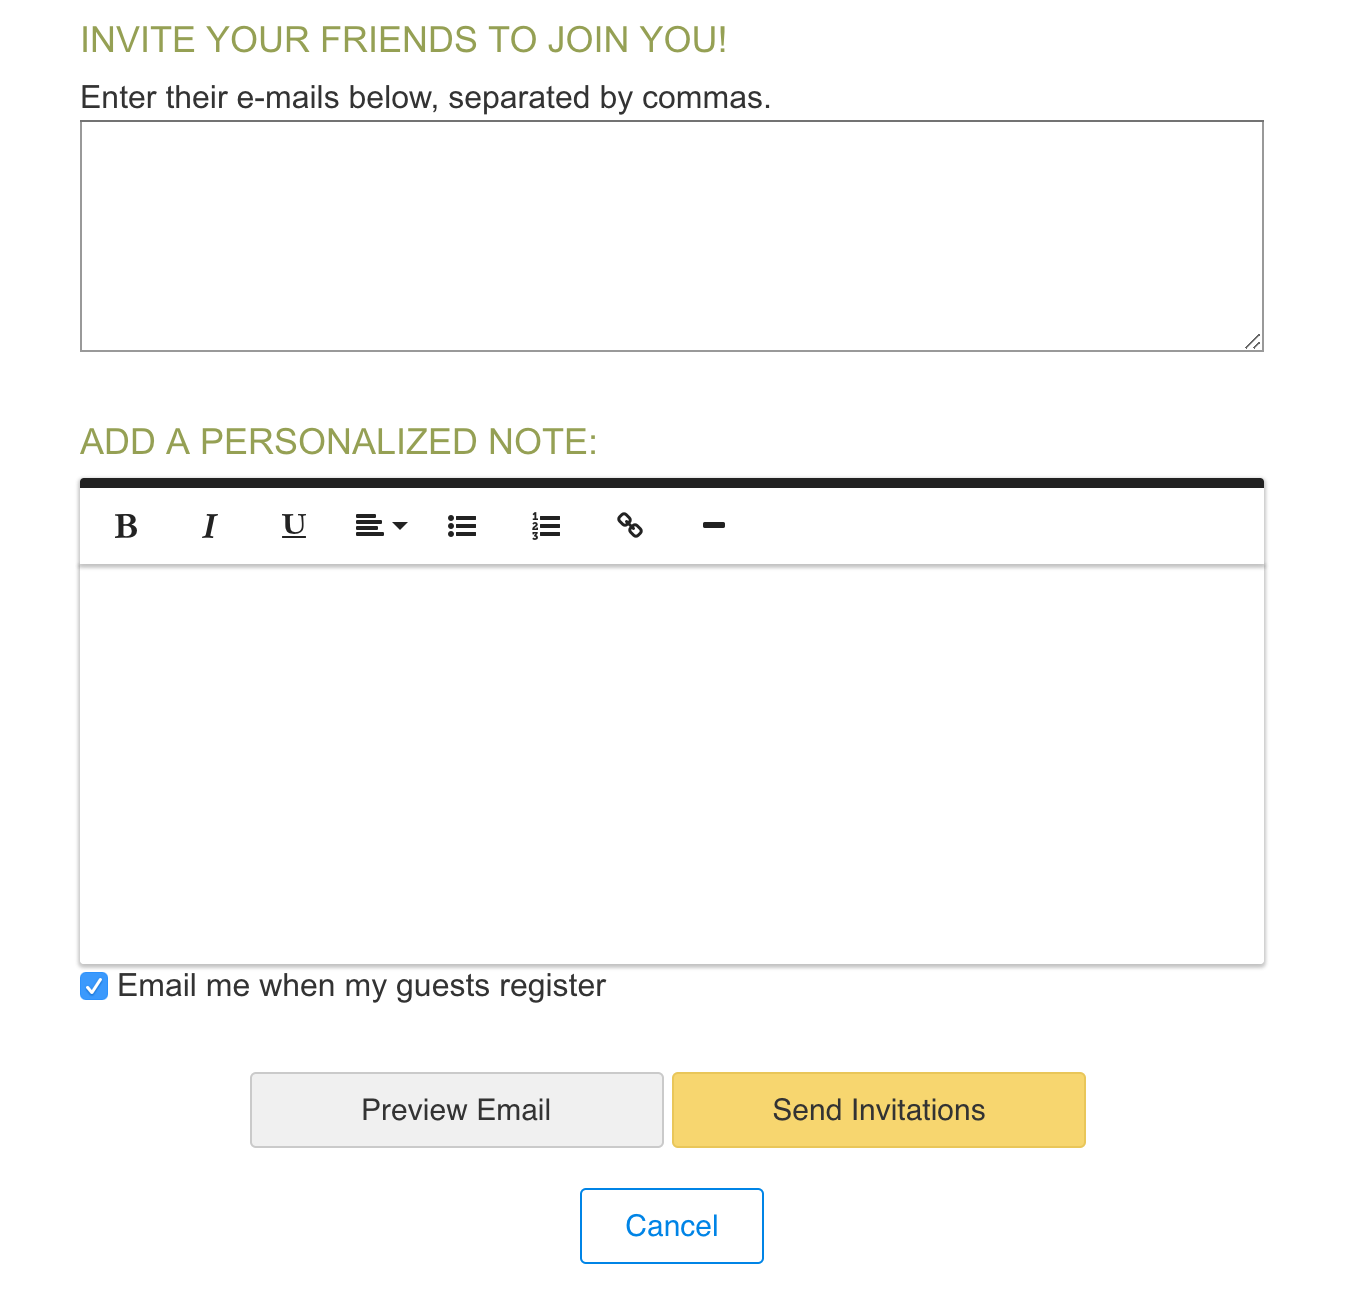Viewport: 1370px width, 1300px height.
Task: Click the "Add A Personalized Note:" heading
Action: [339, 442]
